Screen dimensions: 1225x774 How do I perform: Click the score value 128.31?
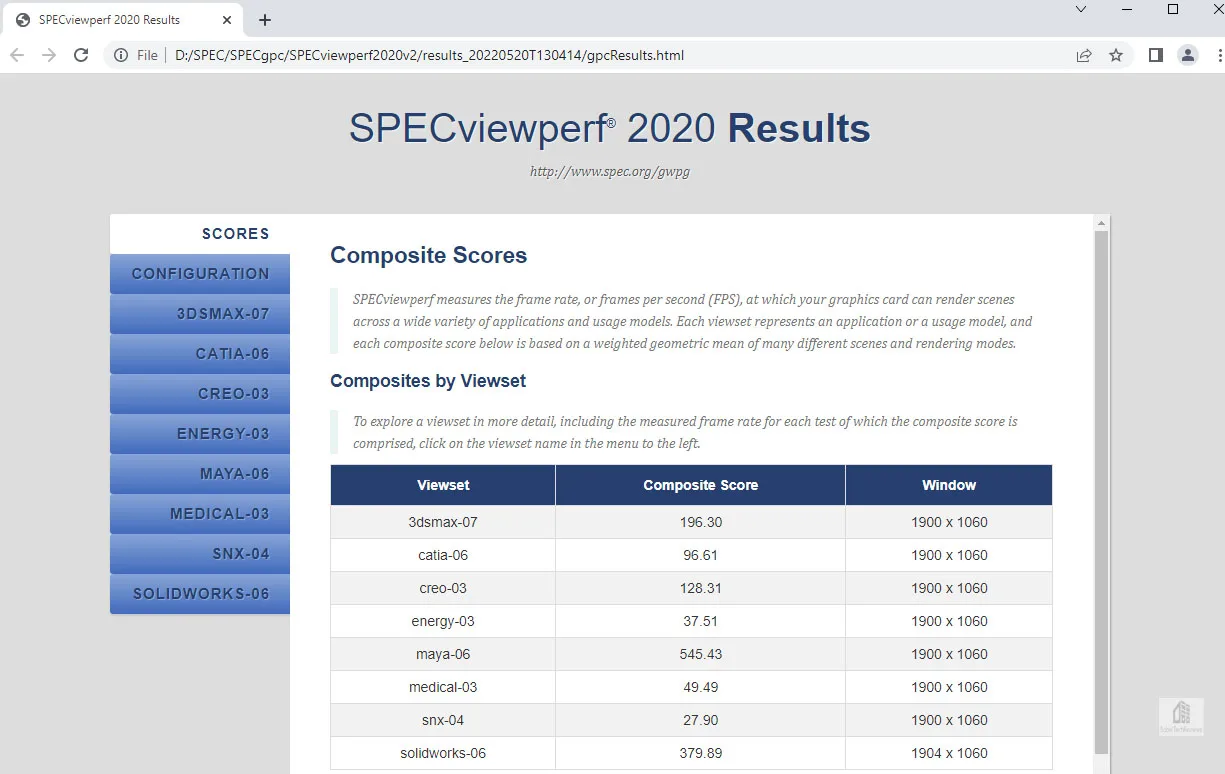point(700,588)
